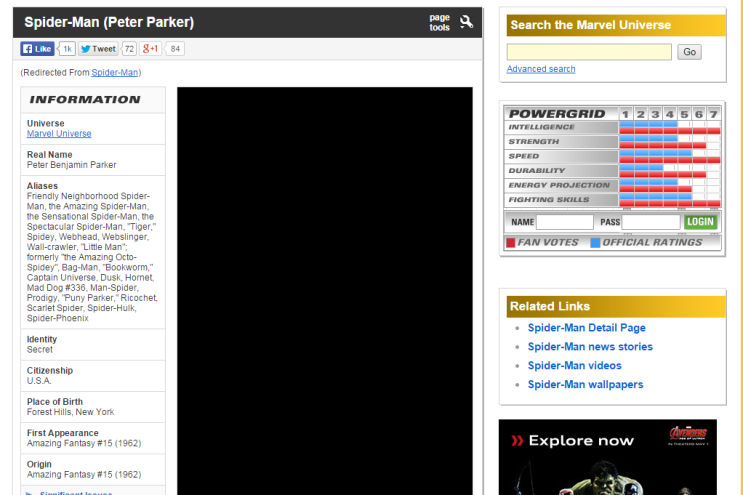Screen dimensions: 743x495
Task: Click the Search the Marvel Universe heading
Action: [x=590, y=25]
